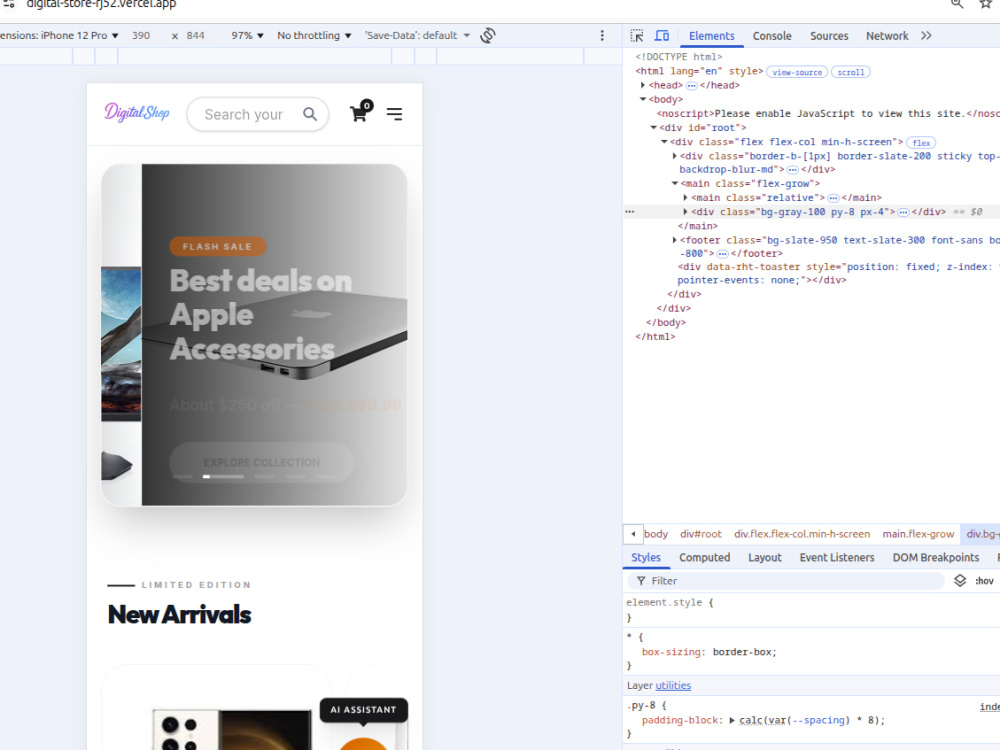This screenshot has height=750, width=1000.
Task: Open the hamburger menu on the site
Action: click(x=394, y=114)
